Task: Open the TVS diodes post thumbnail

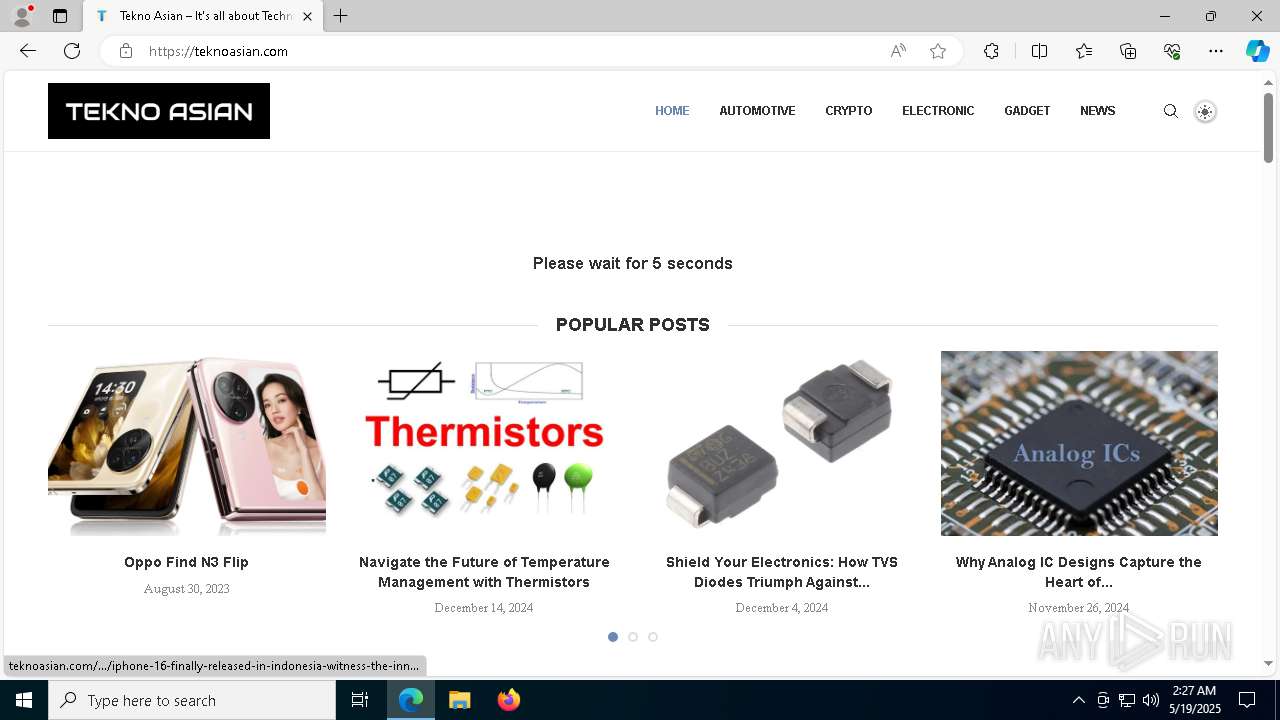Action: (782, 443)
